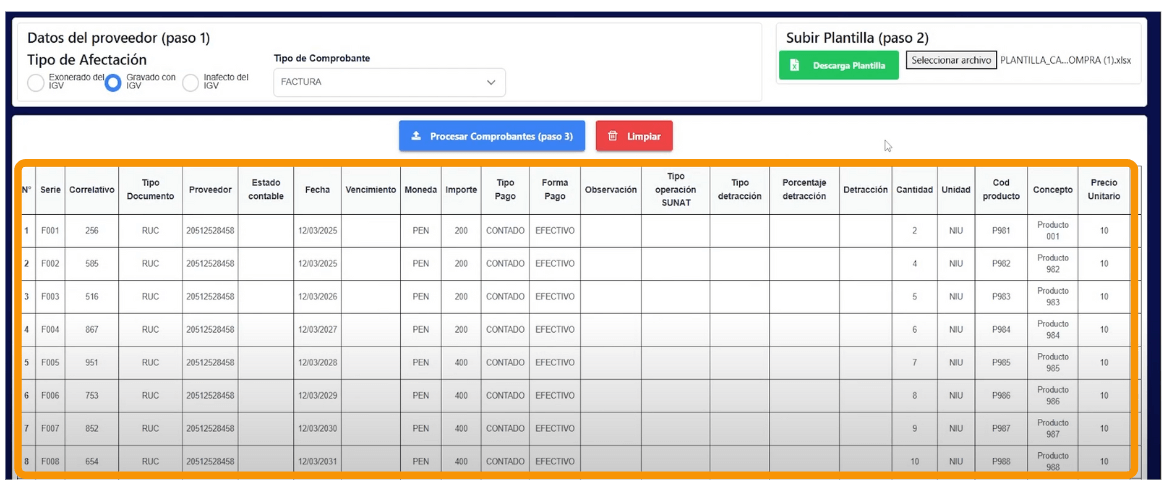Screen dimensions: 1170x490
Task: Click the F007 serie cell
Action: (50, 429)
